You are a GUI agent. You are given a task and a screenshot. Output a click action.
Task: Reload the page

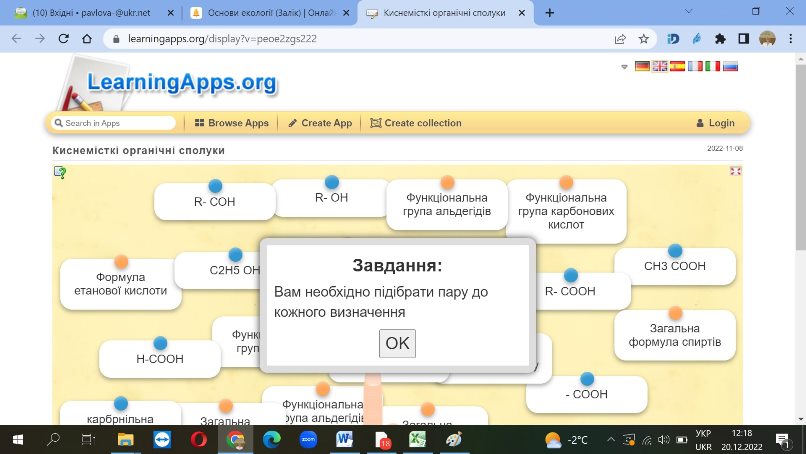63,39
